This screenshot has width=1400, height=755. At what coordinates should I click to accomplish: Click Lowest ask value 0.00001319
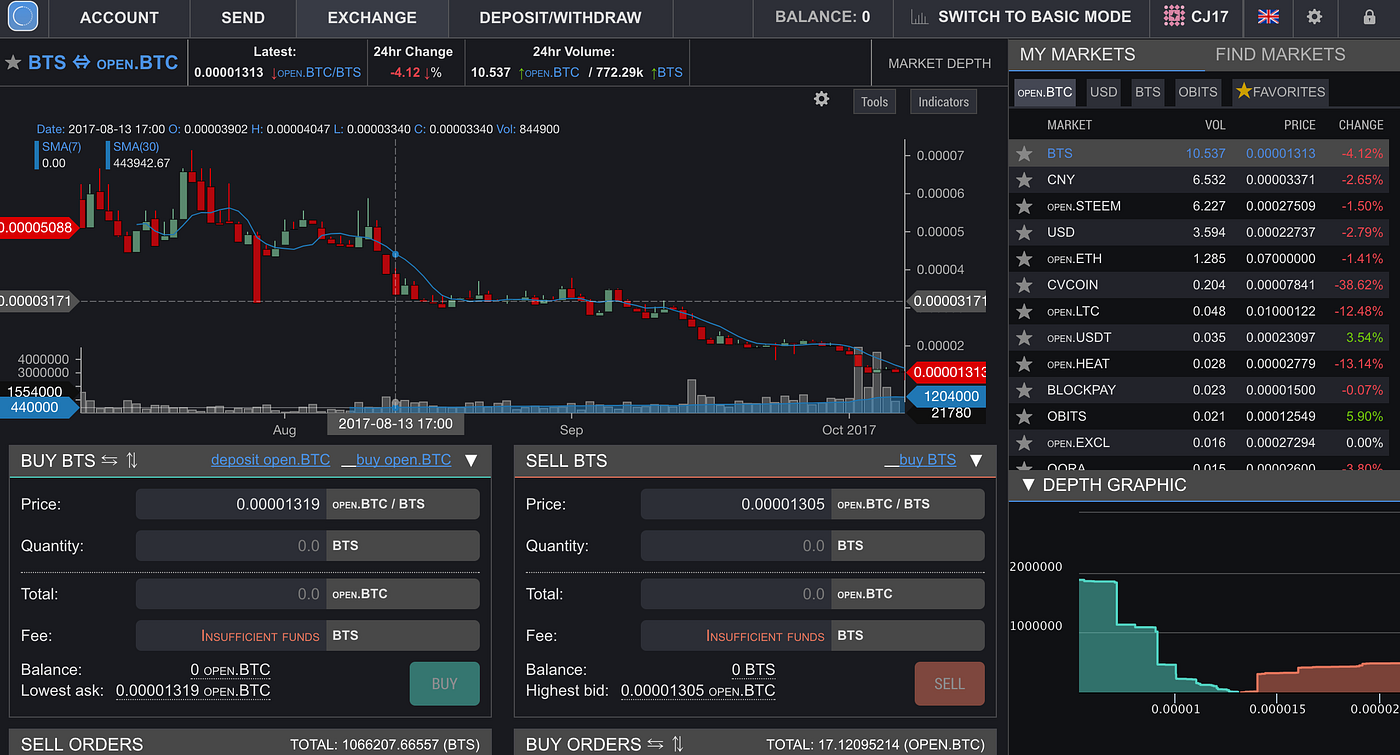[193, 691]
